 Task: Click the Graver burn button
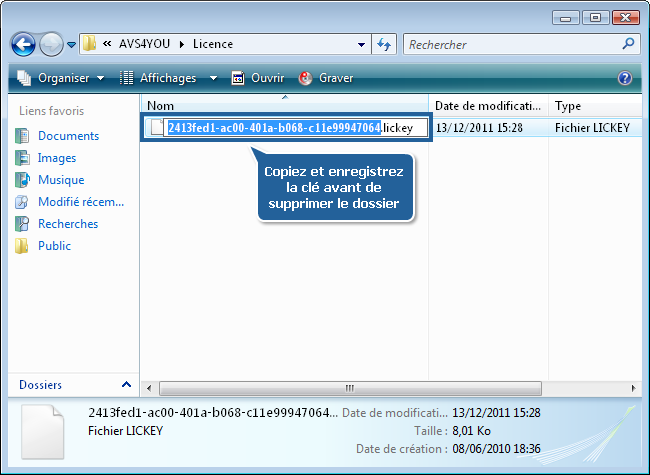click(326, 78)
